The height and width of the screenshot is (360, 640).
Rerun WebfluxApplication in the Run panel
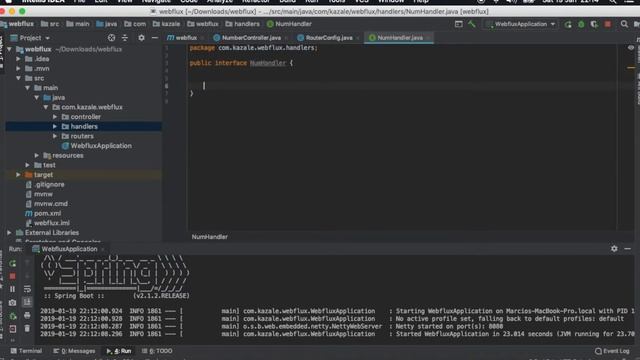click(13, 264)
